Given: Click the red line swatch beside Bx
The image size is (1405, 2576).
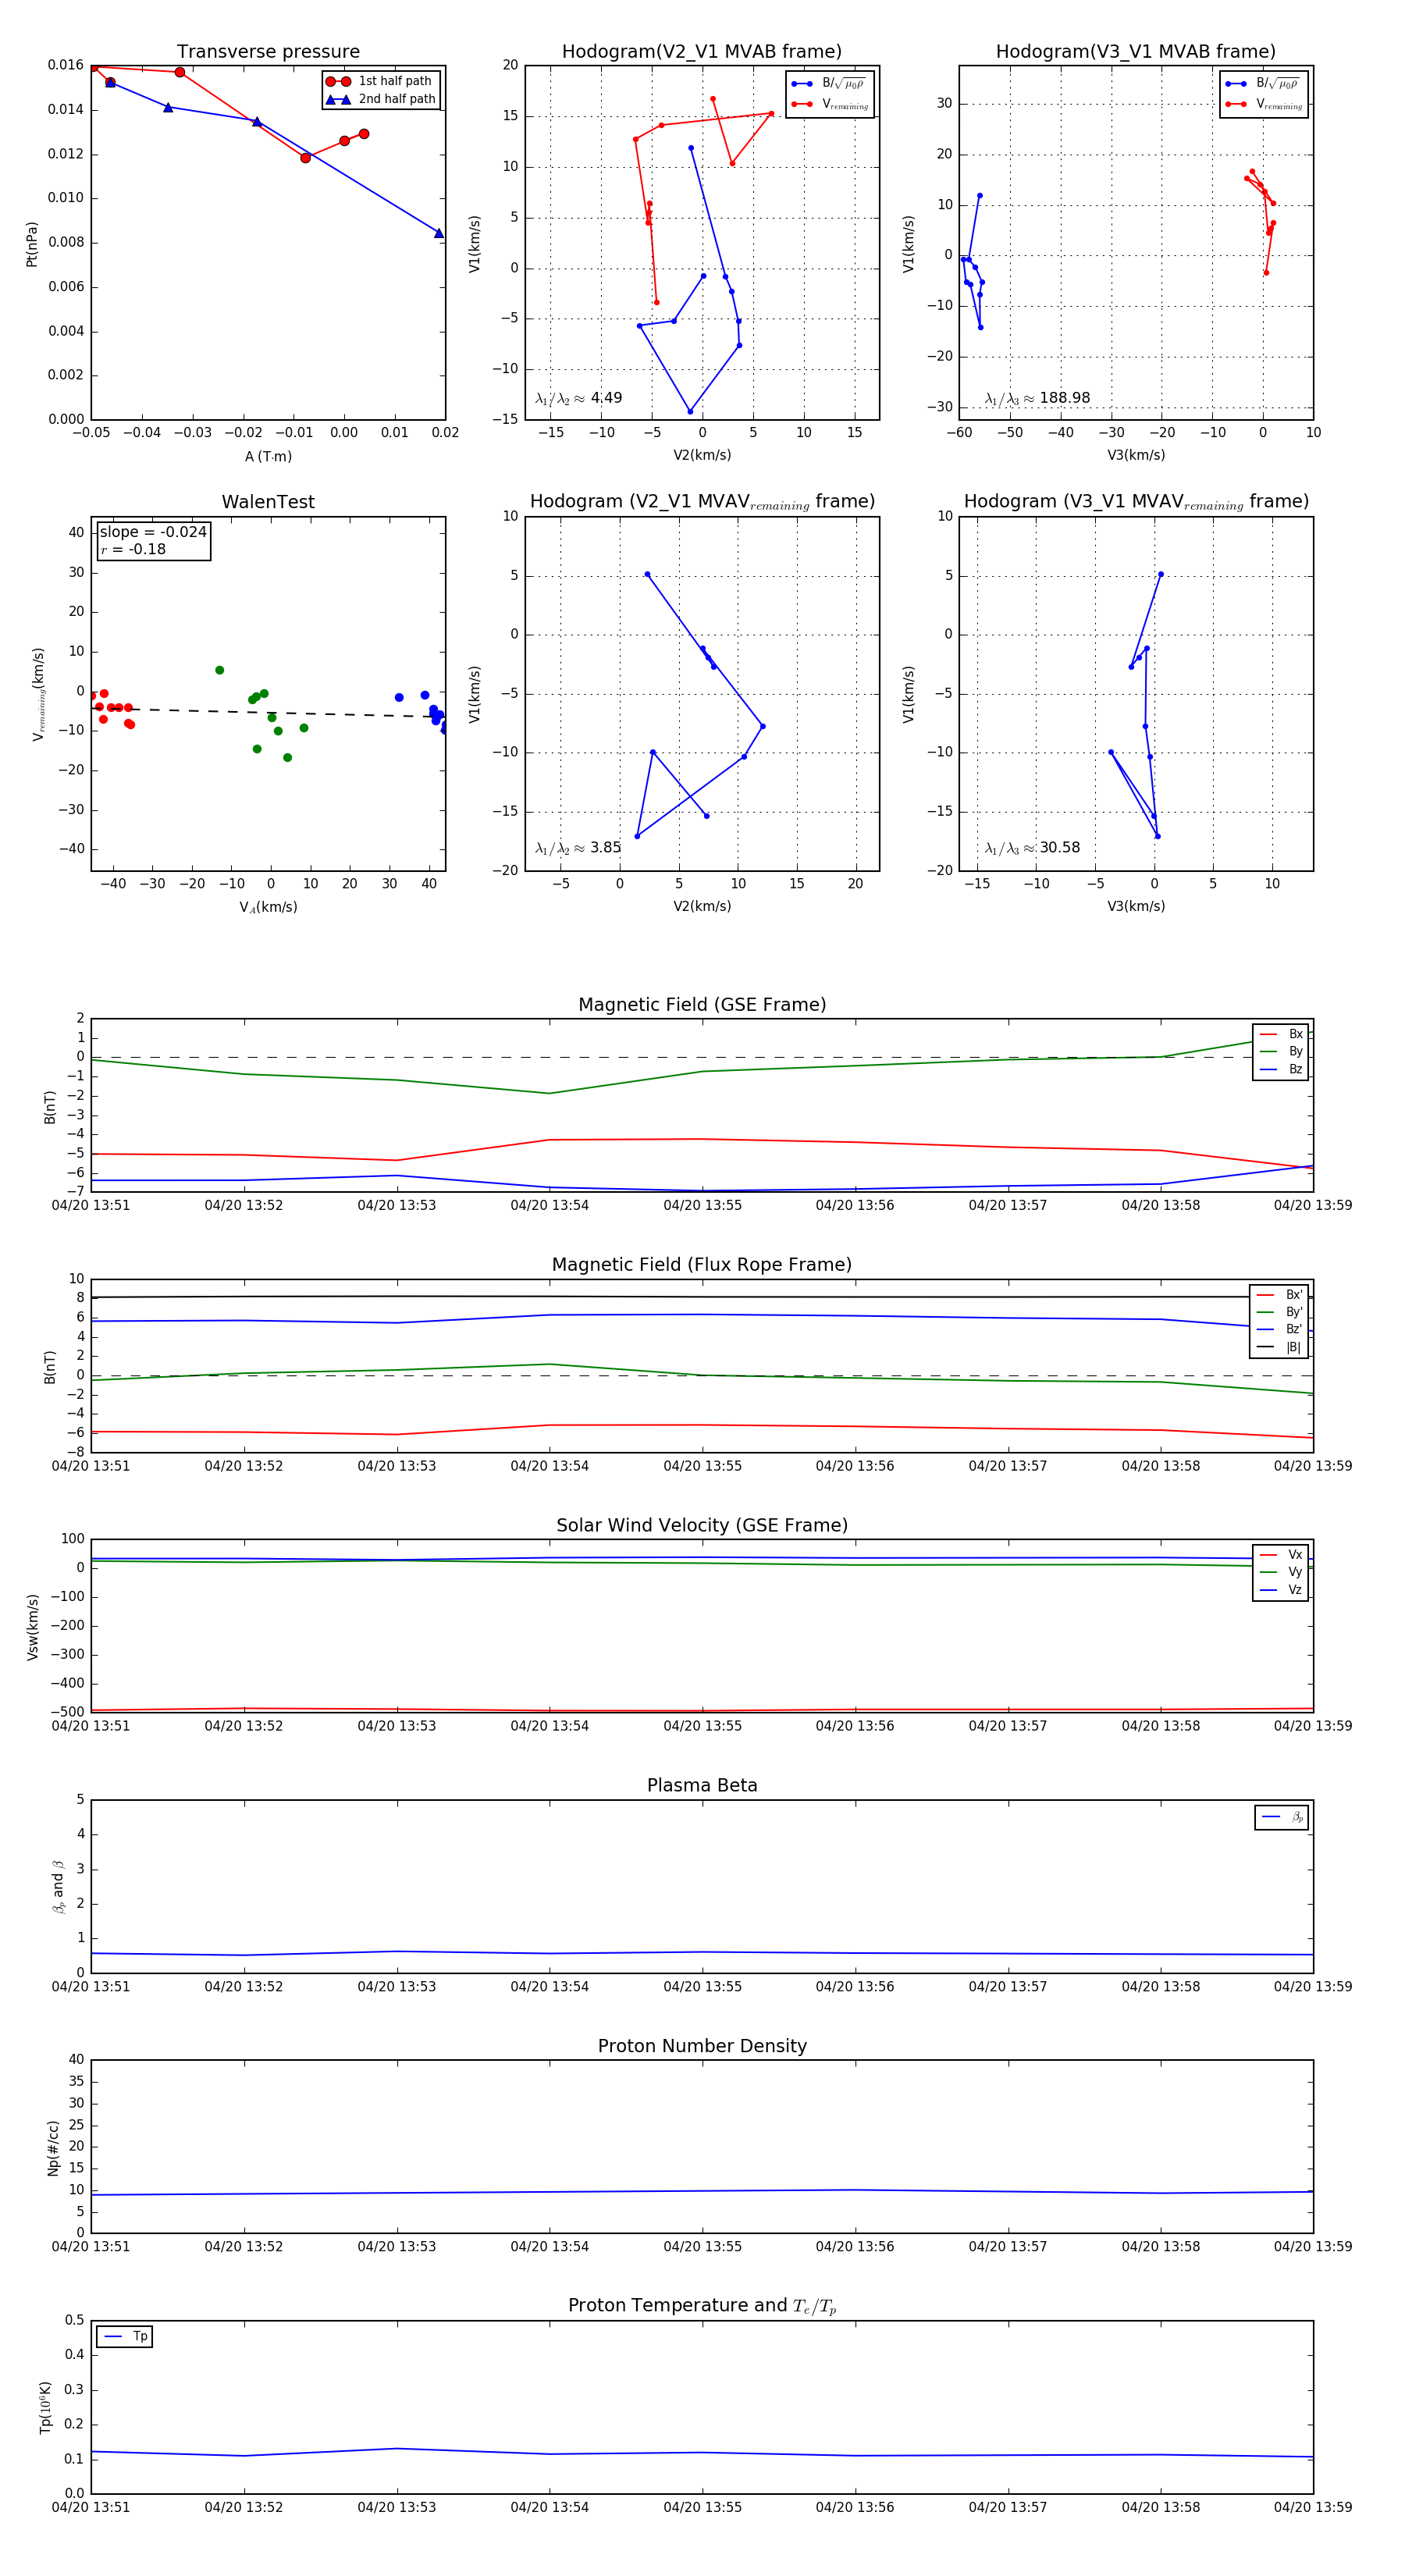Looking at the screenshot, I should pyautogui.click(x=1268, y=1034).
